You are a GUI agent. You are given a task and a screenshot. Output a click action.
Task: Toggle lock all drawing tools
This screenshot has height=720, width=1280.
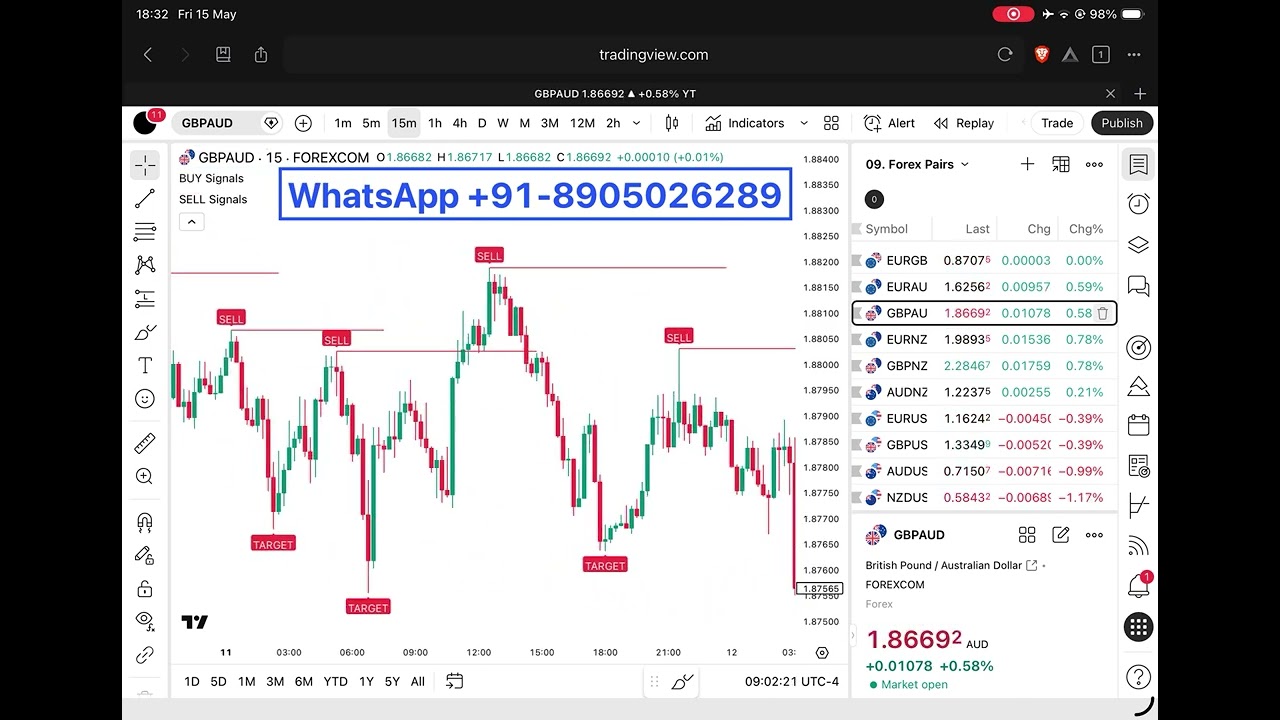(x=145, y=588)
